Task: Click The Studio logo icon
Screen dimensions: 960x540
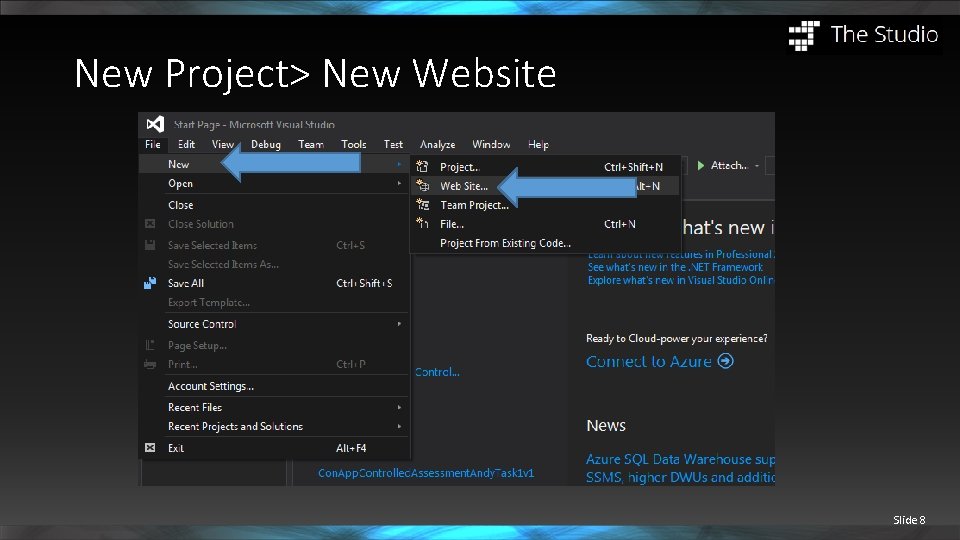Action: pos(804,35)
